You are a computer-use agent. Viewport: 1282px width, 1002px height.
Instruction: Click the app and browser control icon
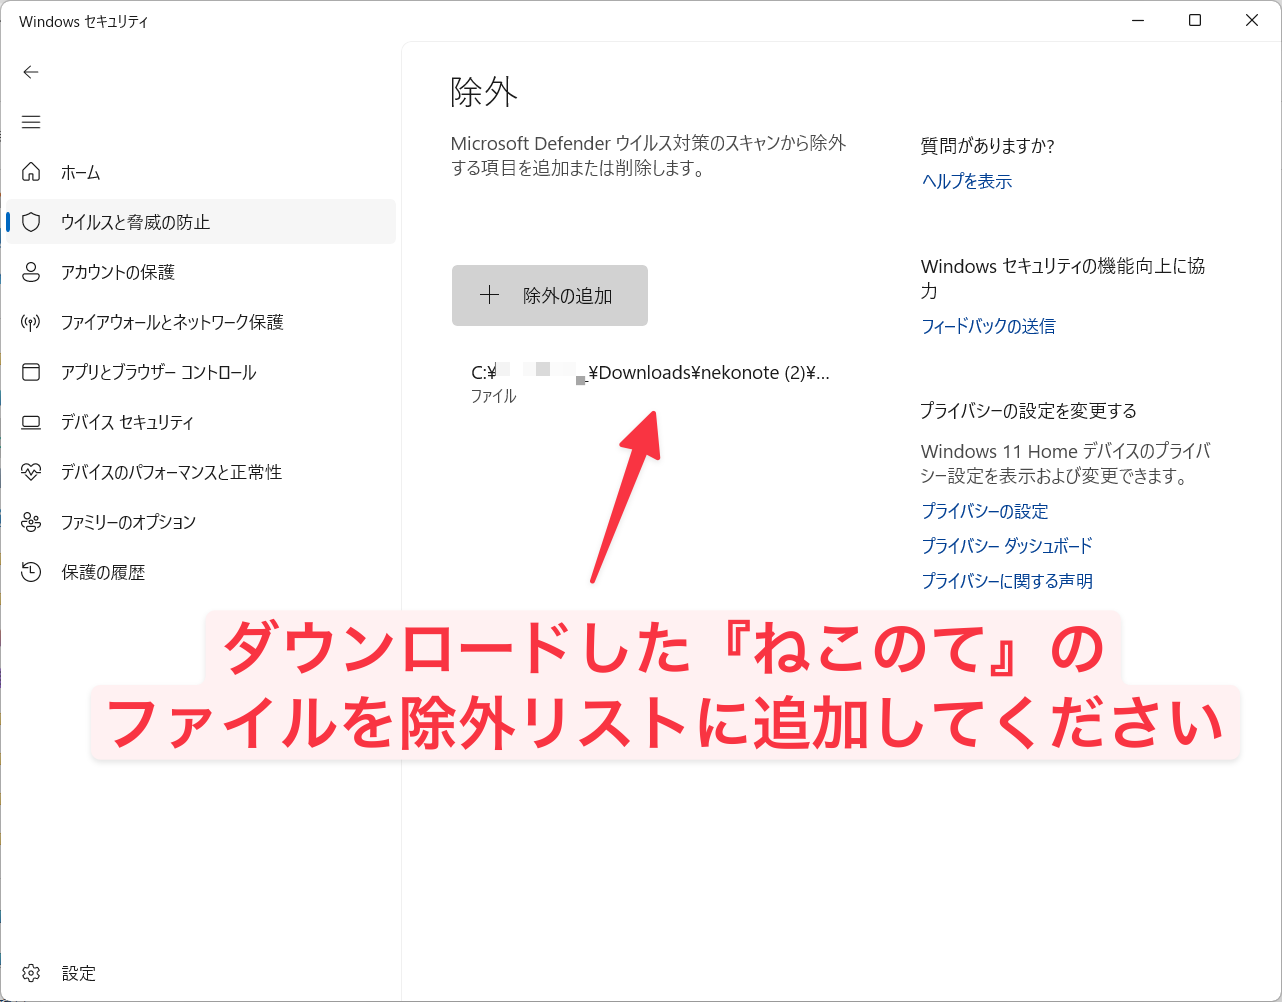click(x=31, y=372)
